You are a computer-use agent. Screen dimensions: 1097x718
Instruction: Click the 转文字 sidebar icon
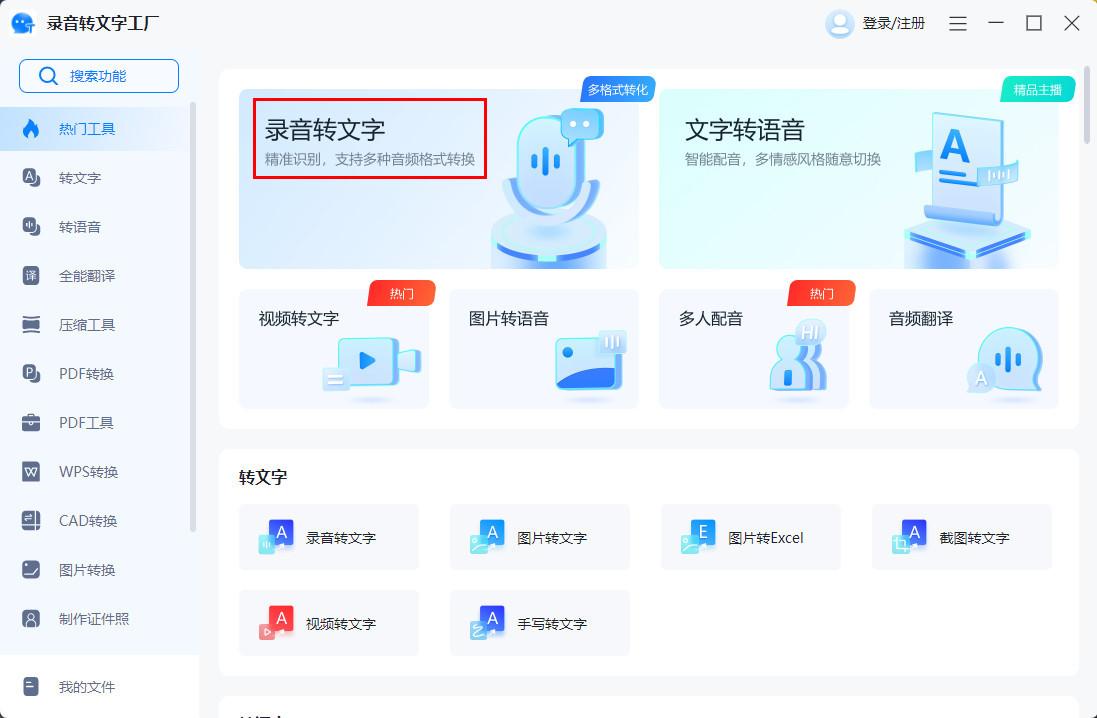coord(31,178)
